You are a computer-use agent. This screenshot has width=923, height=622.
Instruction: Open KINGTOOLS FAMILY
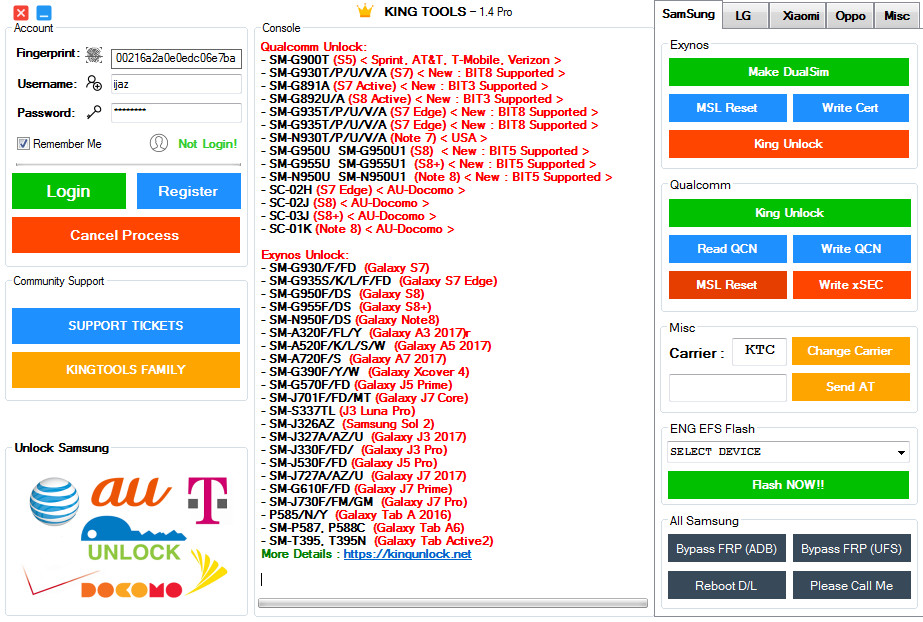126,370
